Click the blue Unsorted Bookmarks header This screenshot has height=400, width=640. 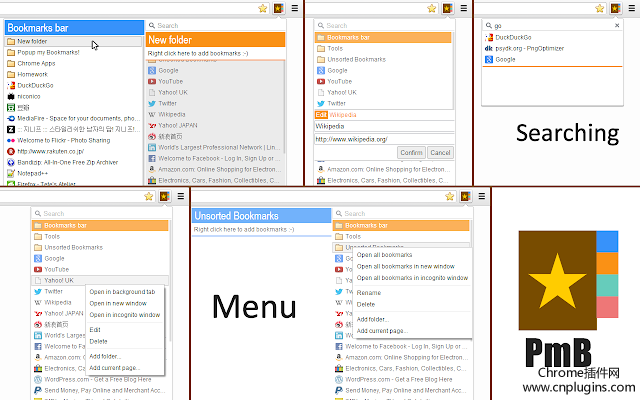tap(261, 216)
